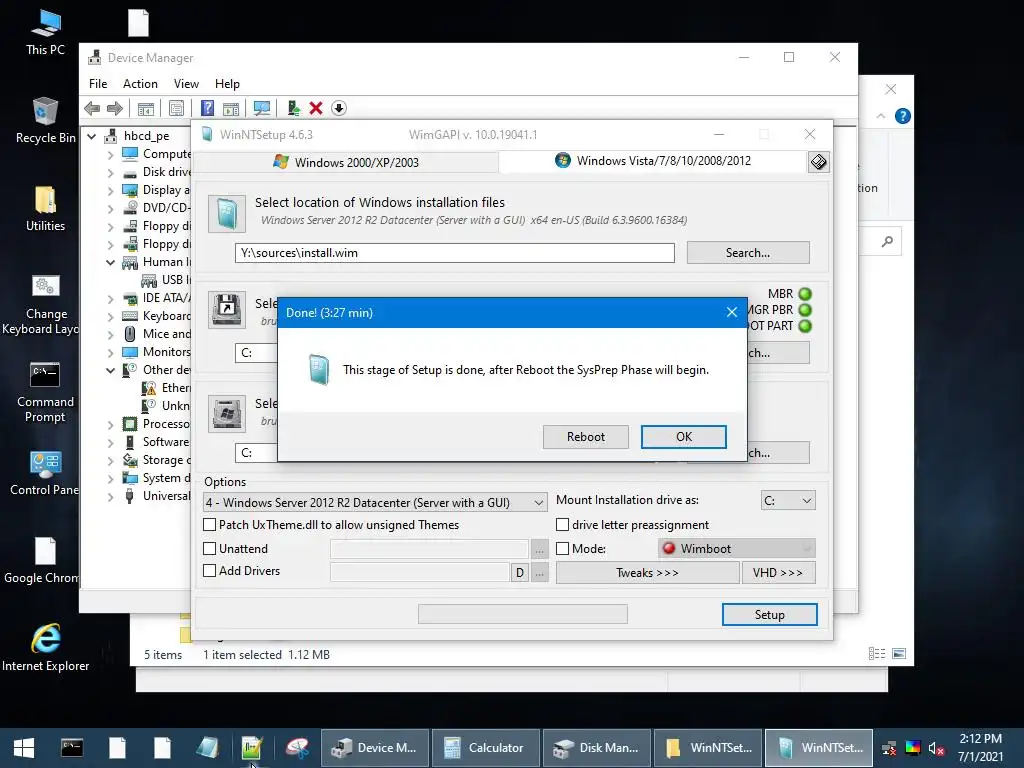Click the MBR green status light
Viewport: 1024px width, 768px height.
pos(805,295)
